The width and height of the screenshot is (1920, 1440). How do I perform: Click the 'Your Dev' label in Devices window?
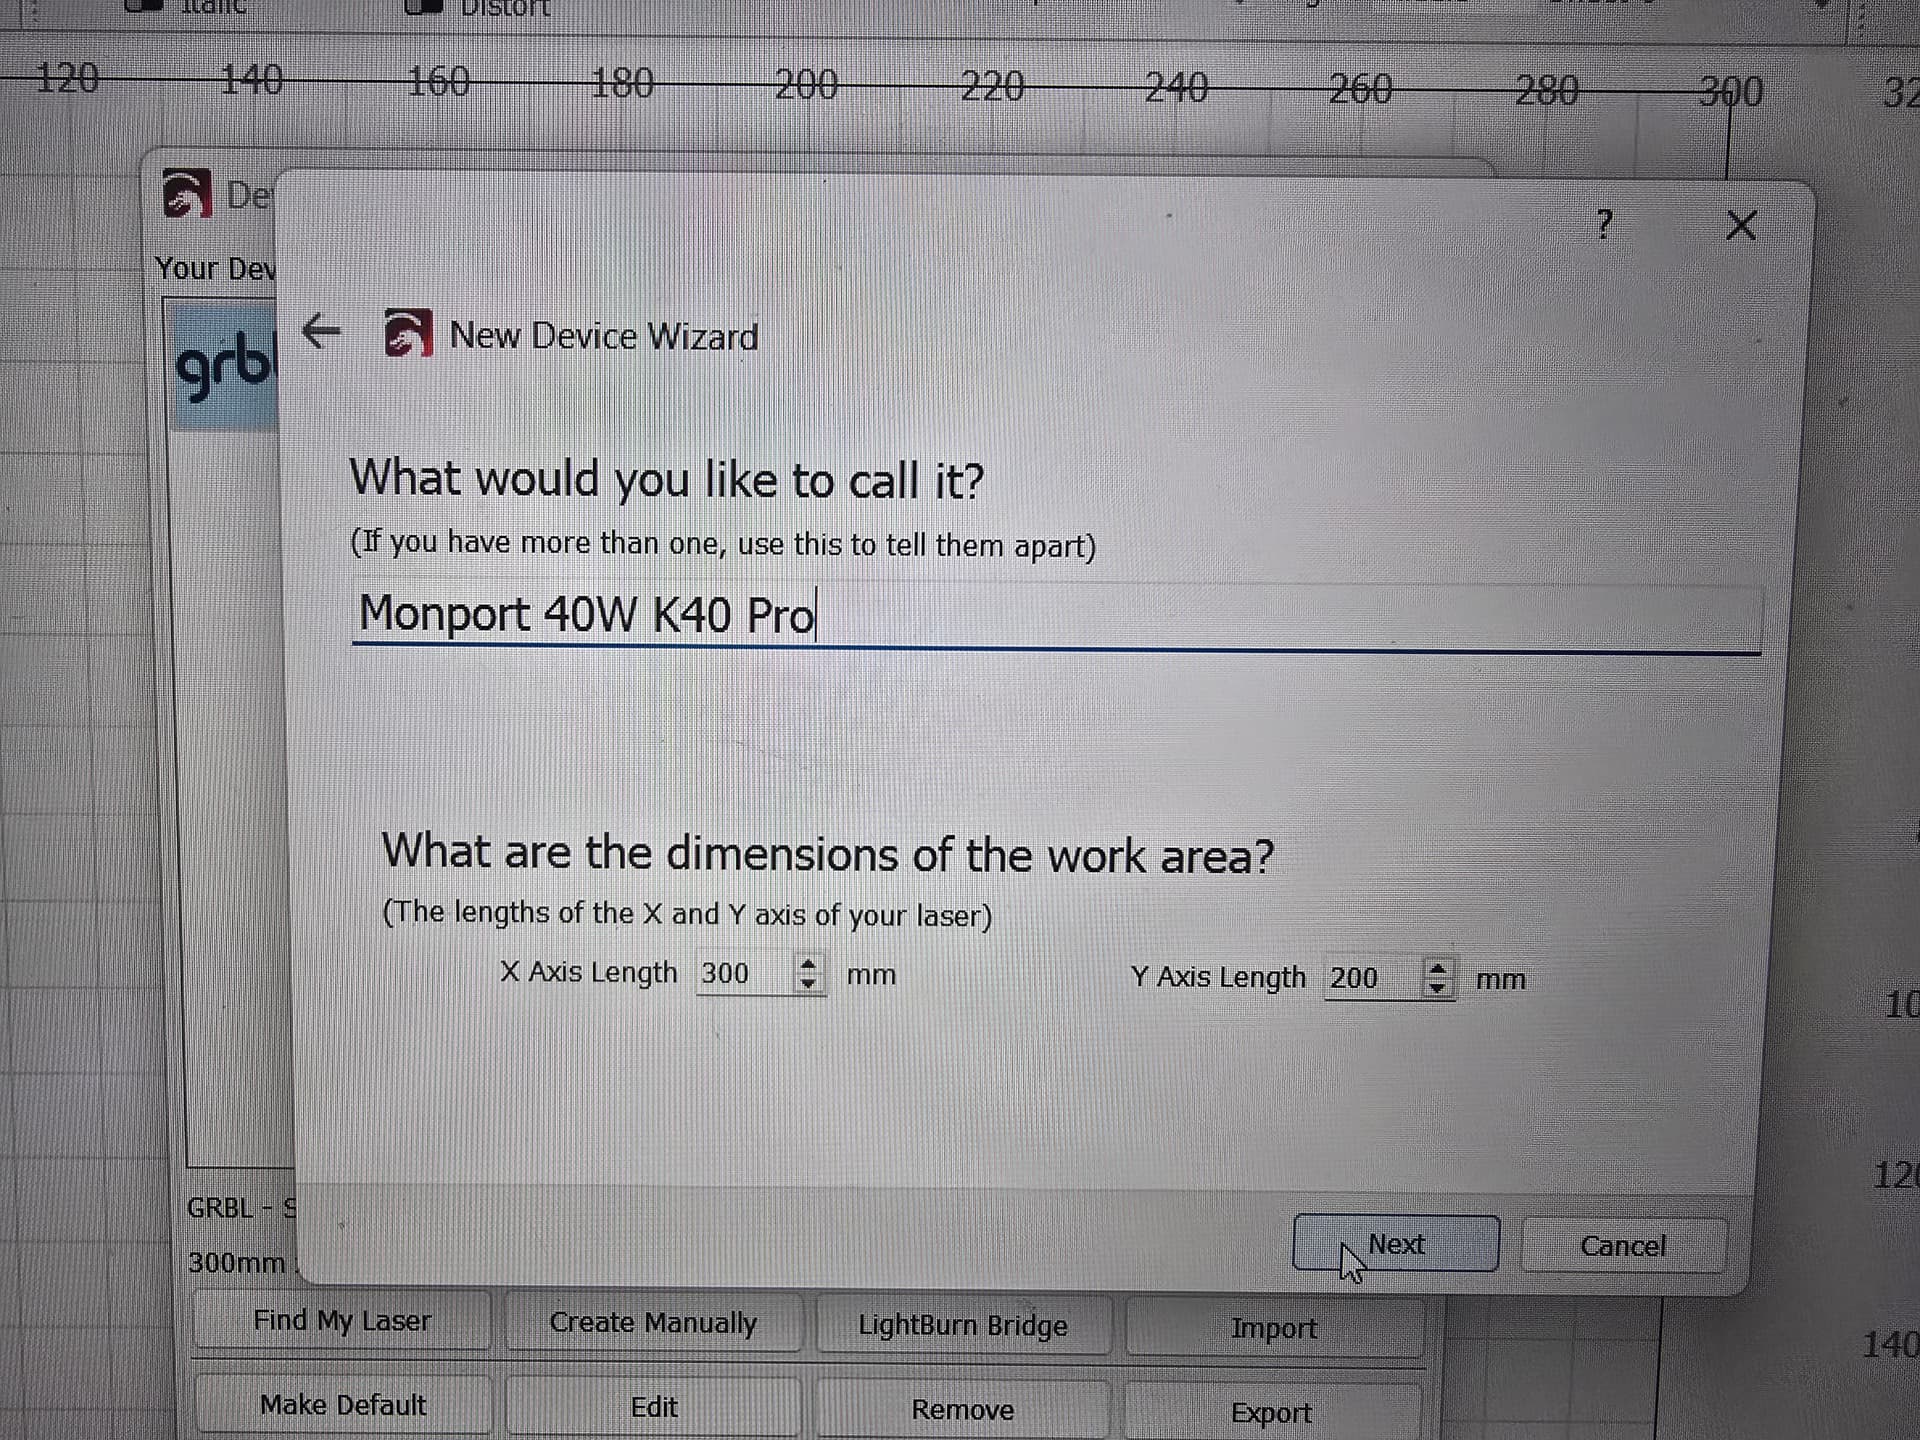tap(215, 269)
